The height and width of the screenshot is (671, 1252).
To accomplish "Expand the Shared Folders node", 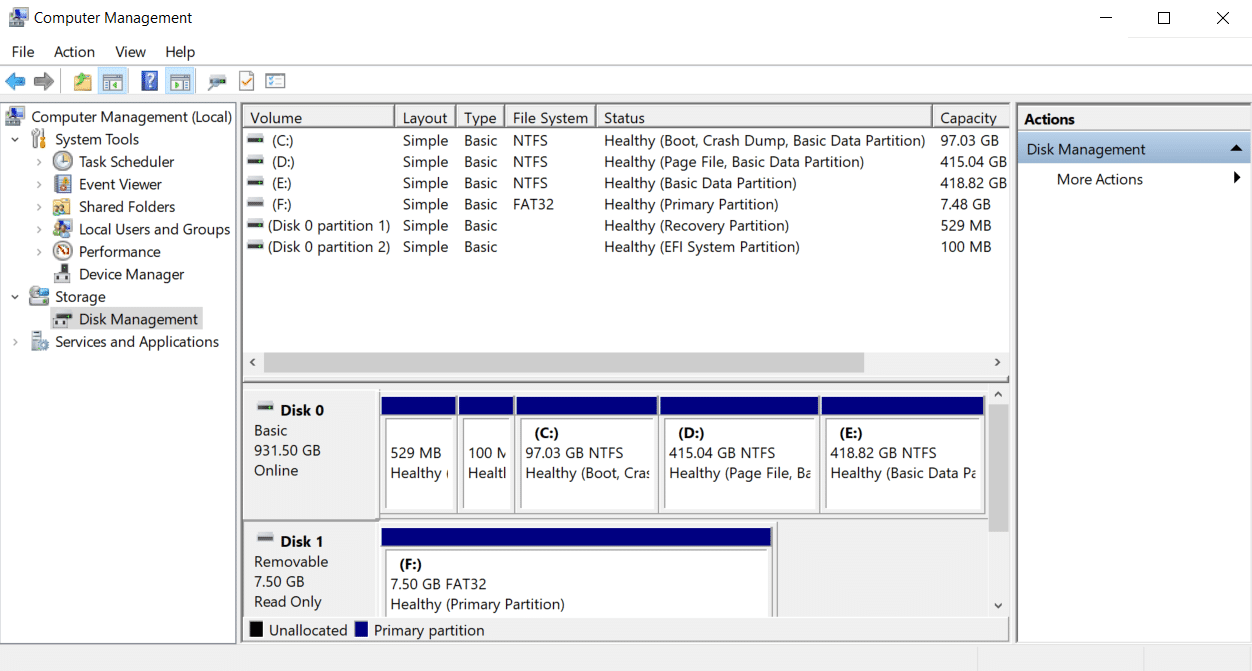I will pos(39,206).
